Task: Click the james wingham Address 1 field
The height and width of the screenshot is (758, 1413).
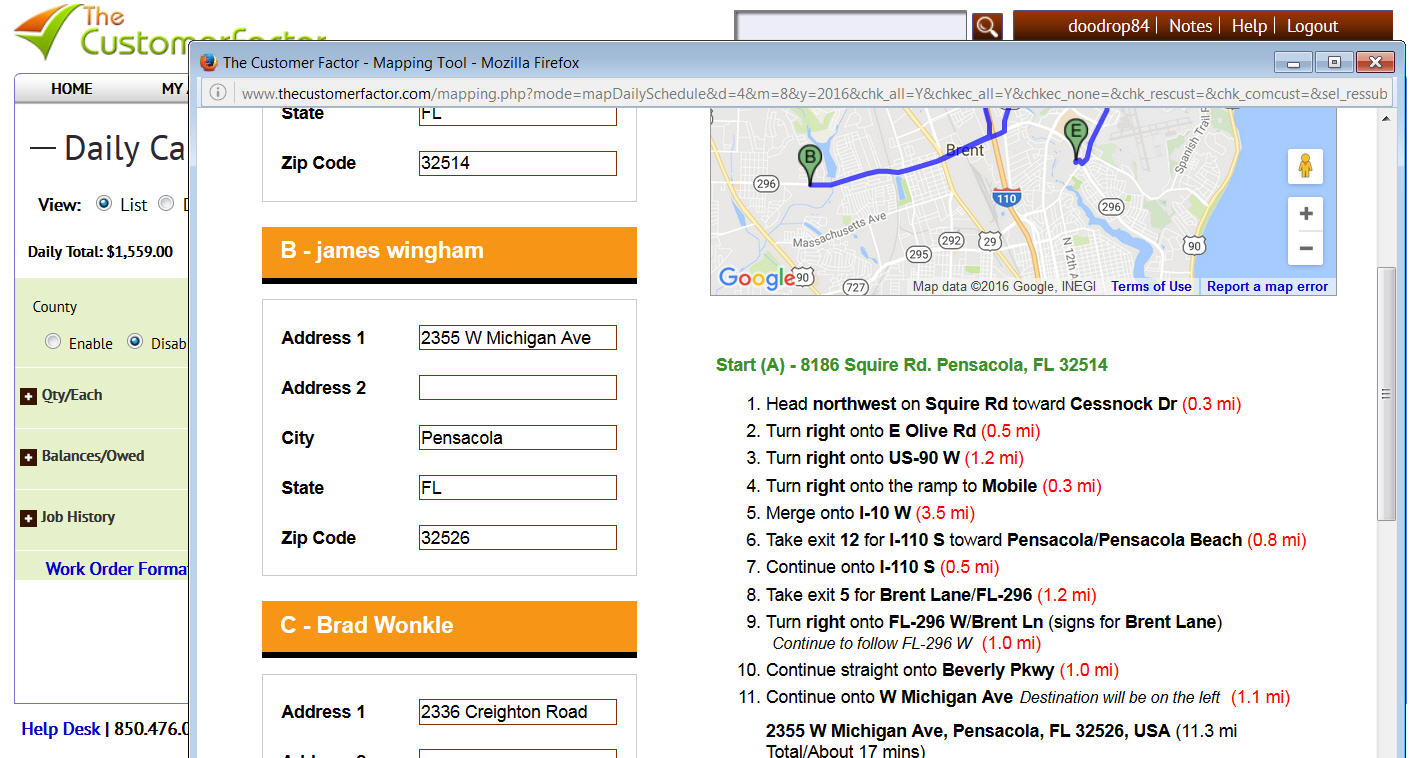Action: 517,338
